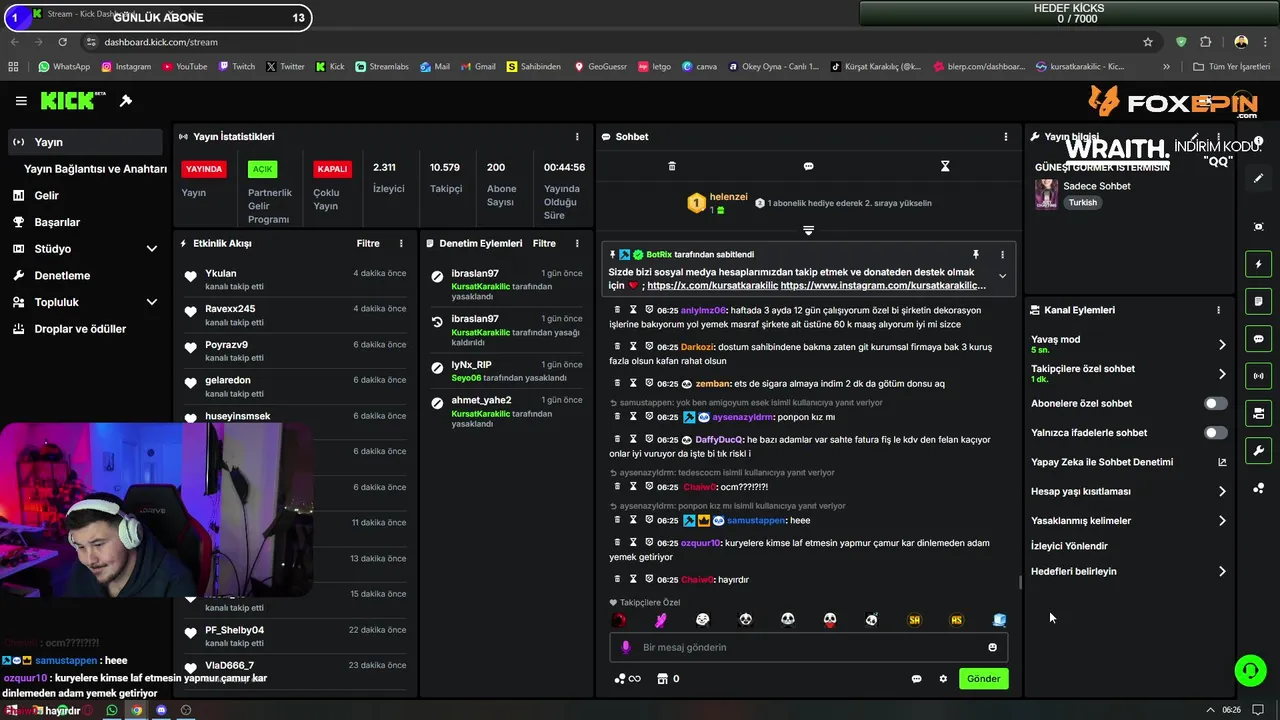Collapse leaderboard with the down-arrow handle
The image size is (1280, 720).
(x=808, y=230)
